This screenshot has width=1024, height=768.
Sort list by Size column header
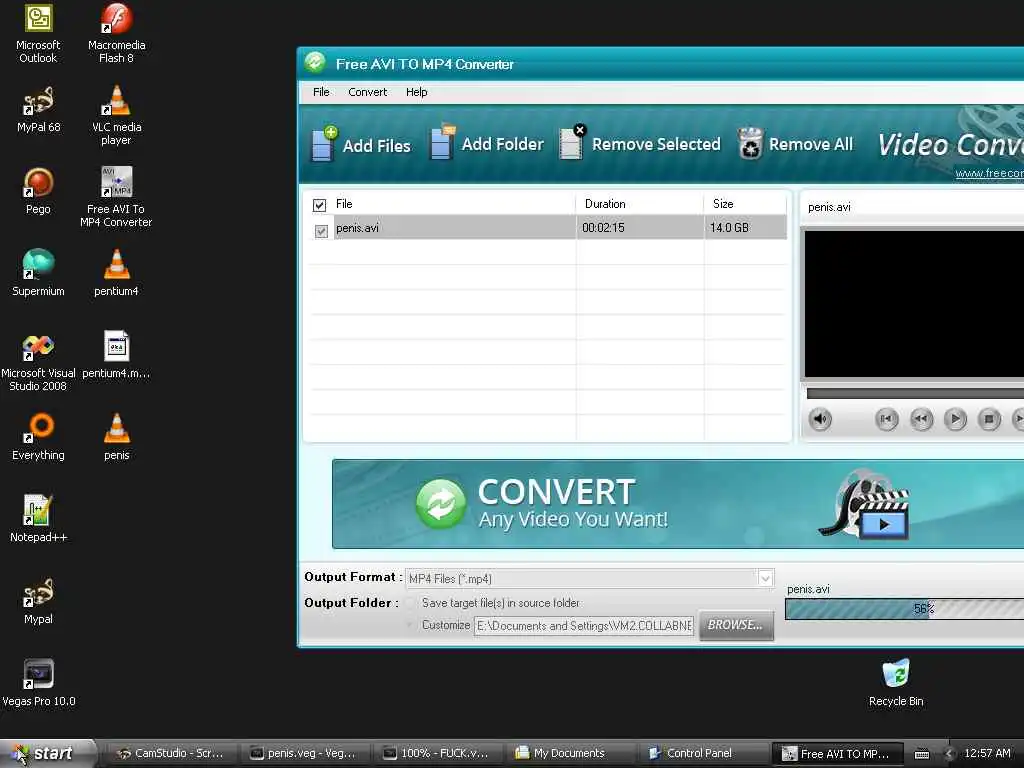[745, 204]
